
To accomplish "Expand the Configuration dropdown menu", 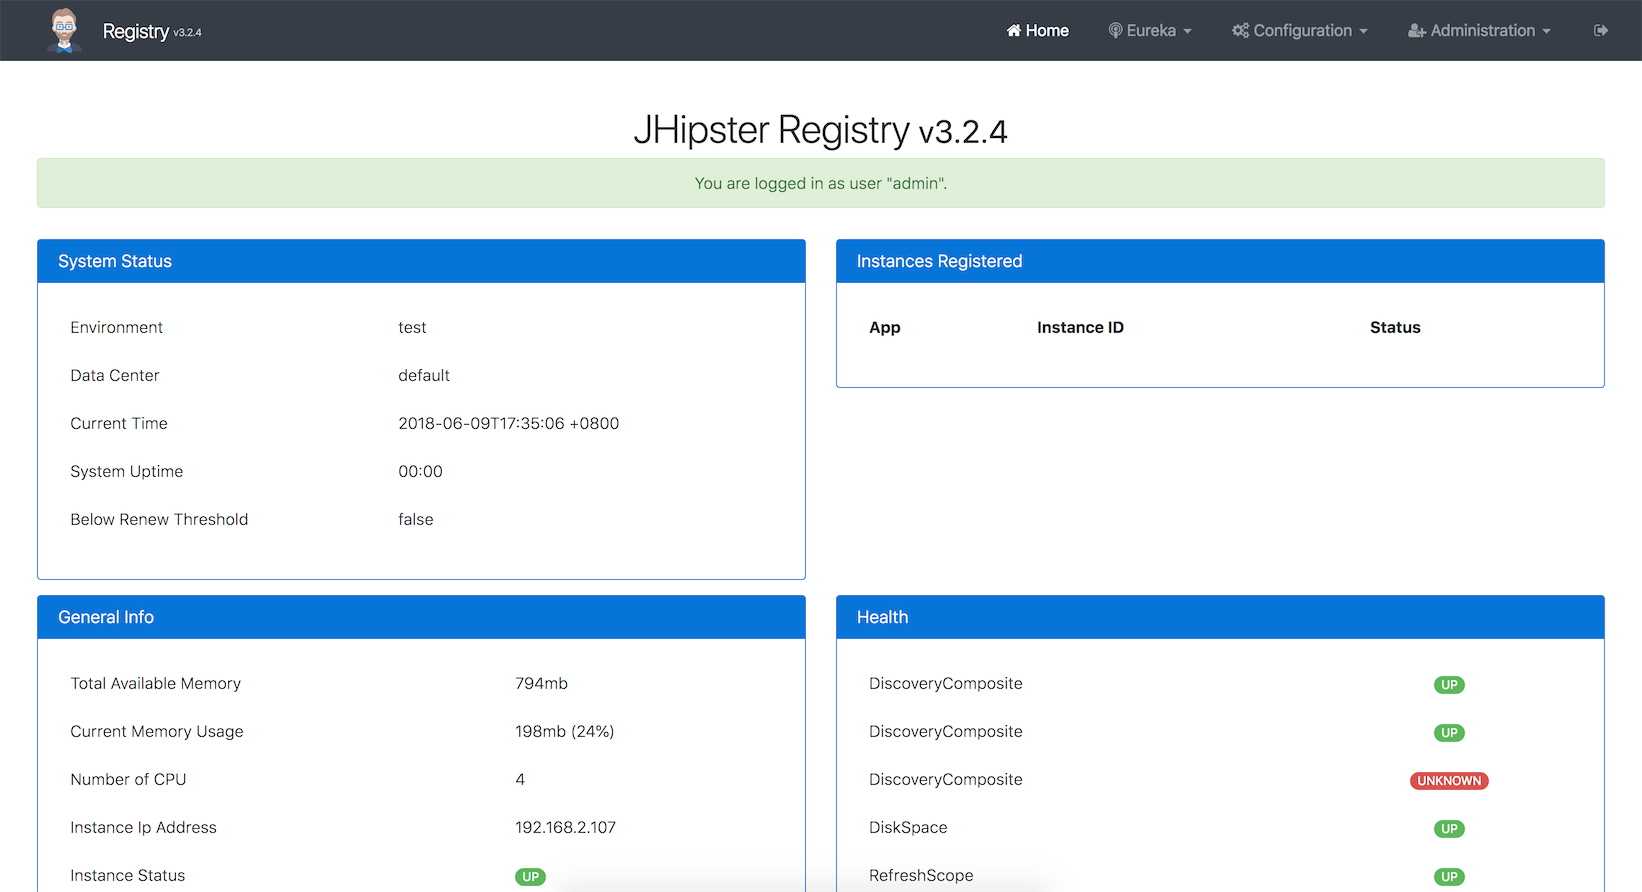I will (x=1300, y=31).
